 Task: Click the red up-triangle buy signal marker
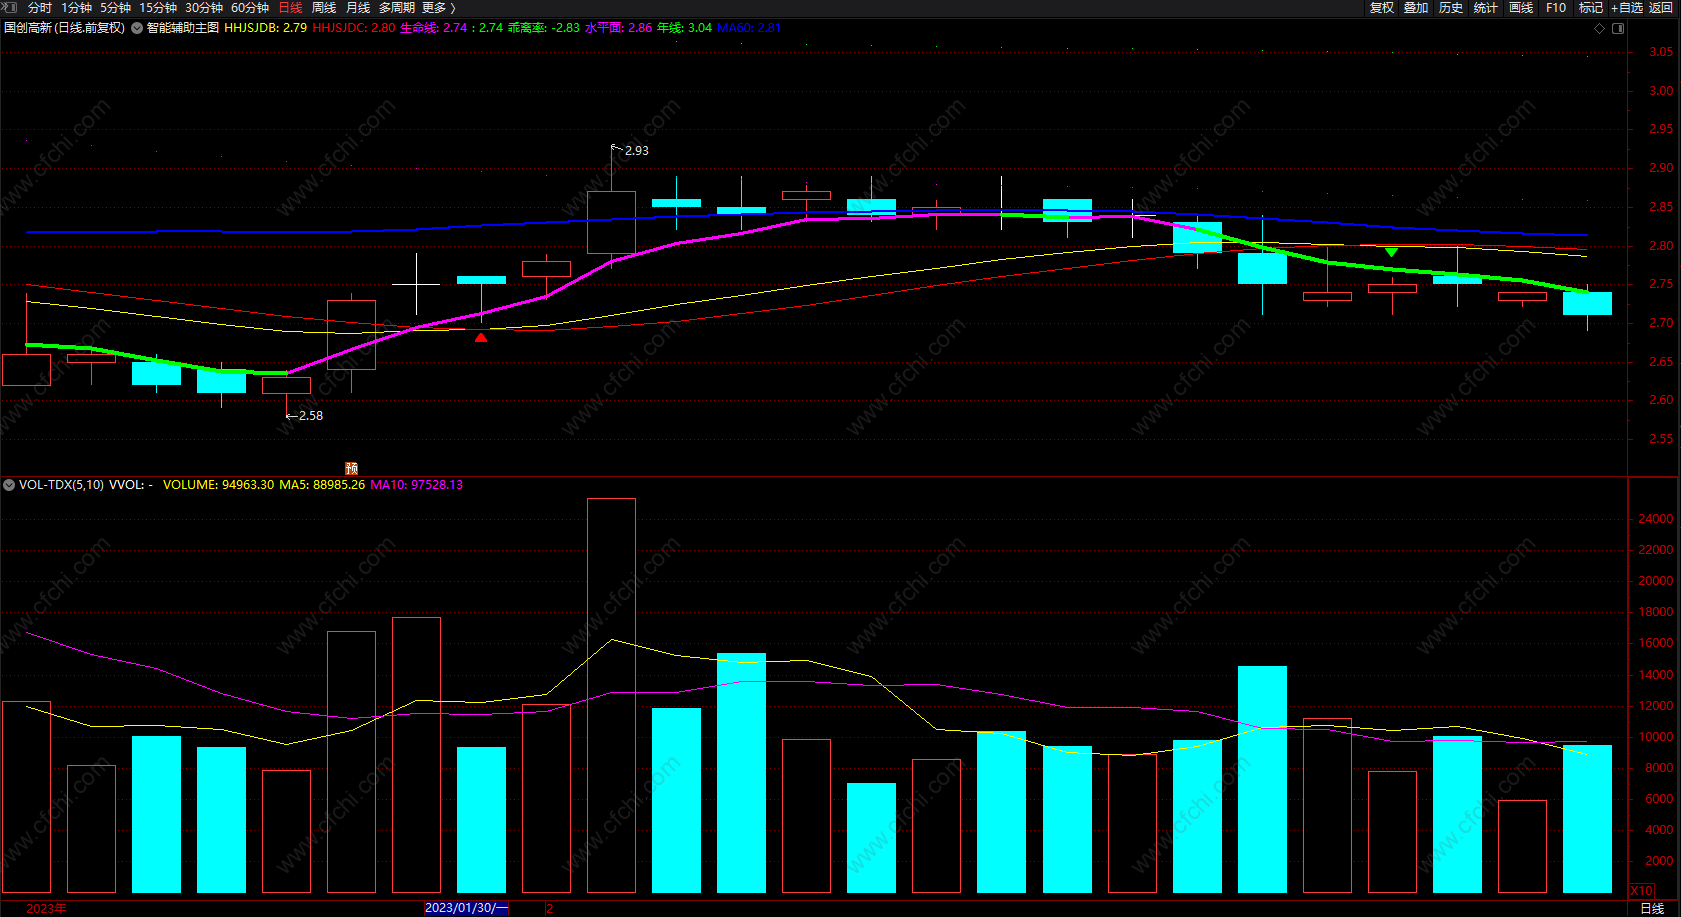tap(481, 338)
